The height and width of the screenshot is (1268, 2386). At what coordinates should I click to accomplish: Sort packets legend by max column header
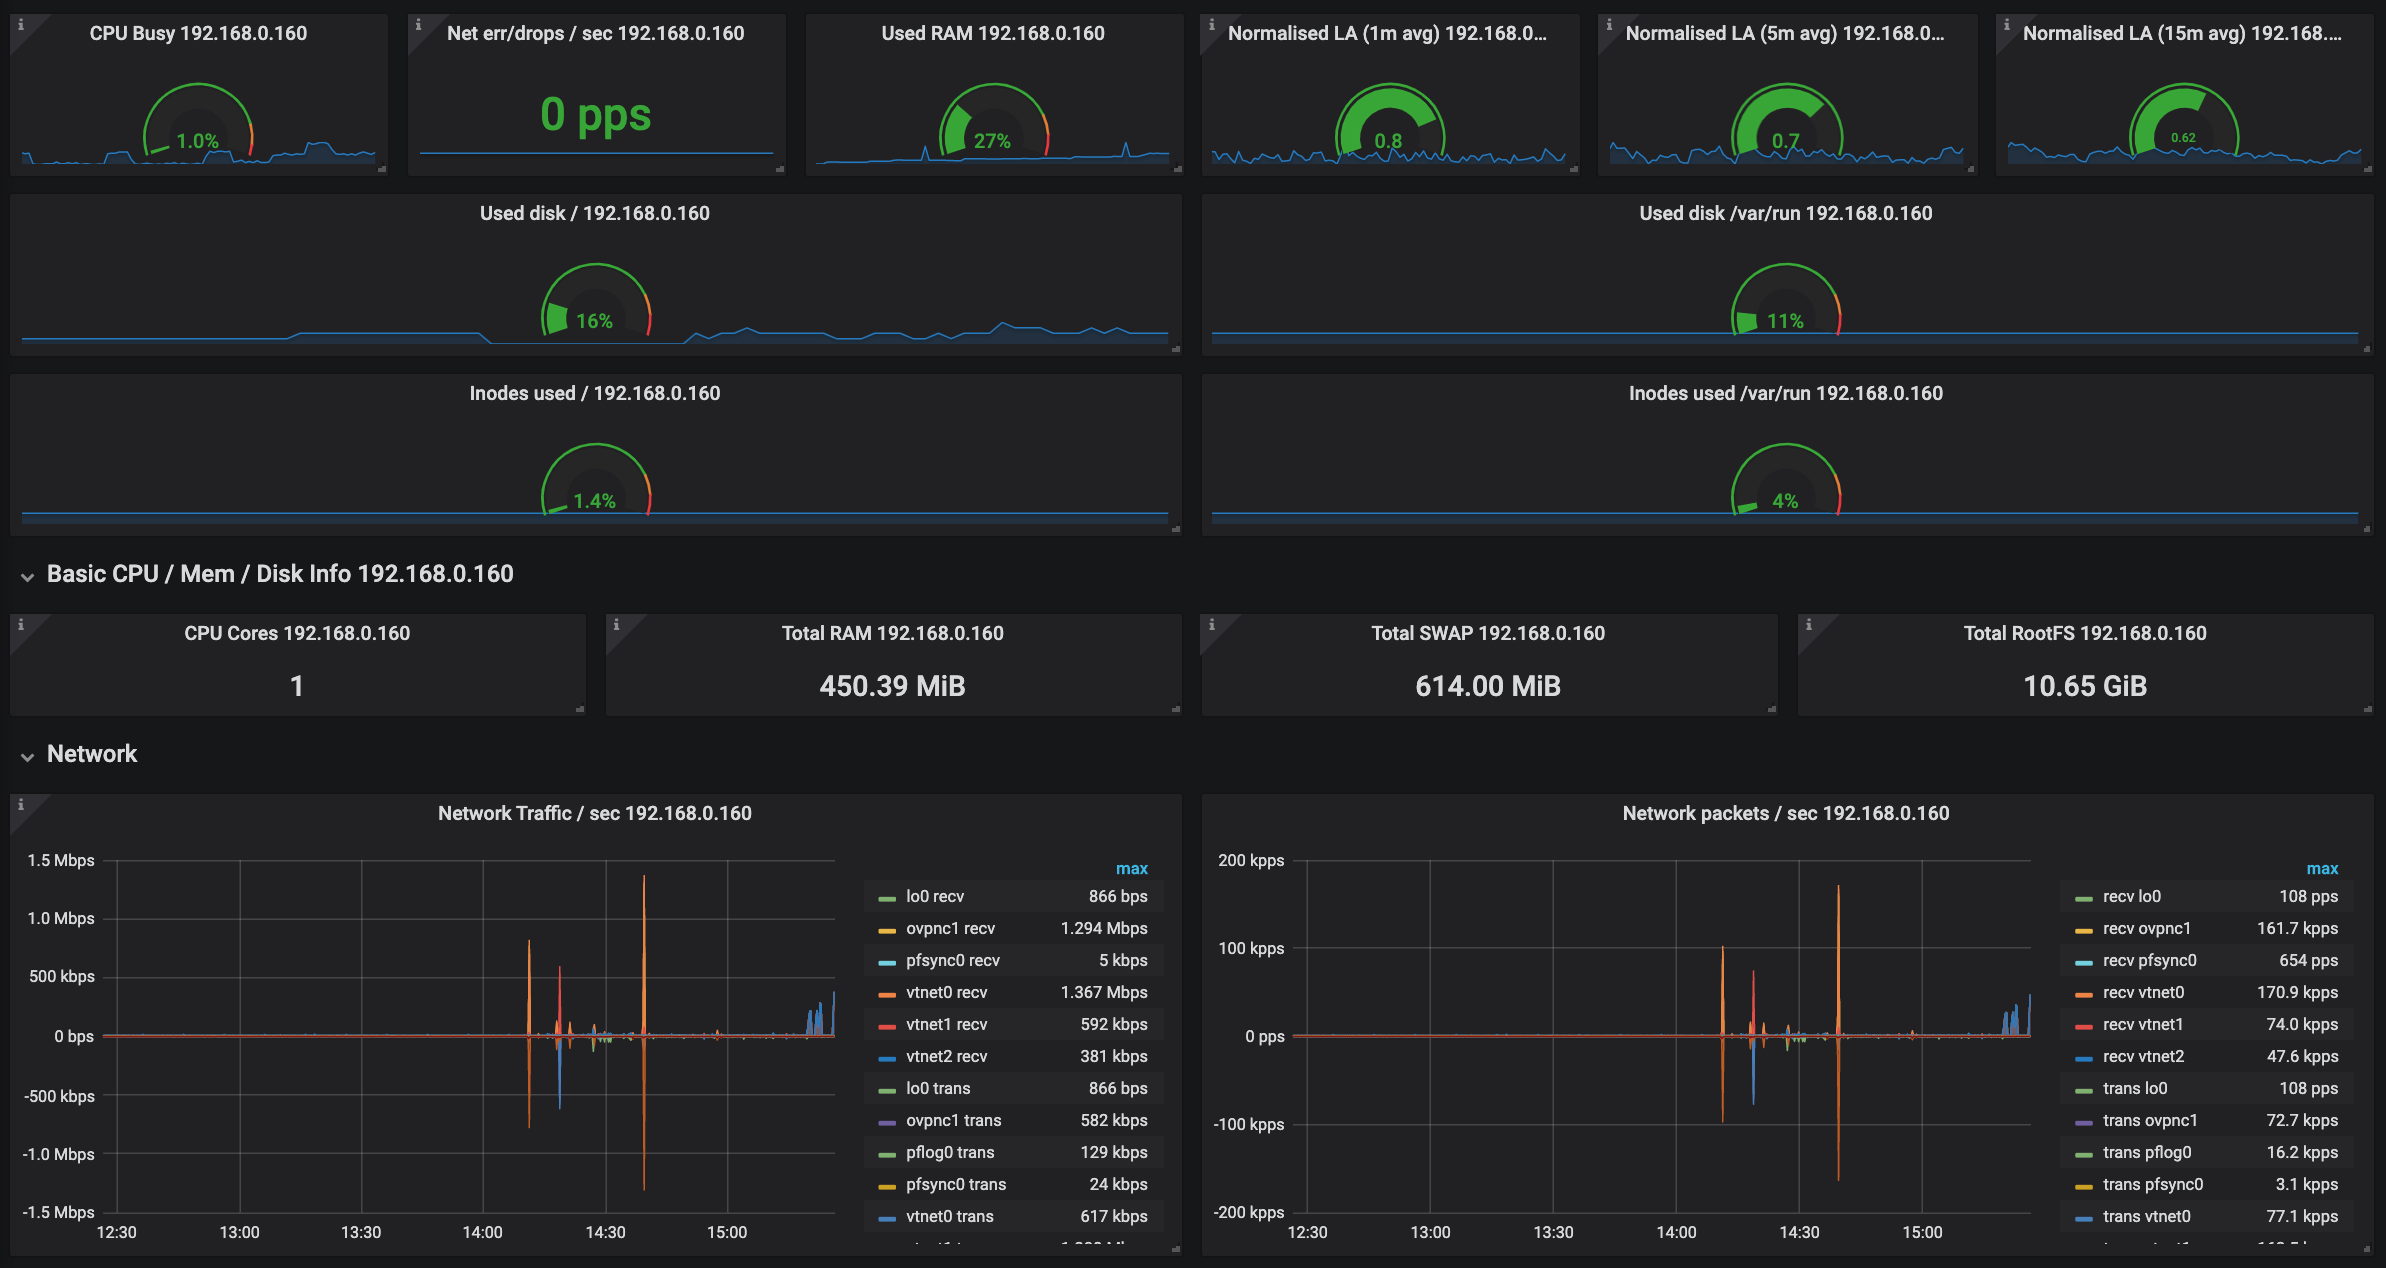[2321, 868]
